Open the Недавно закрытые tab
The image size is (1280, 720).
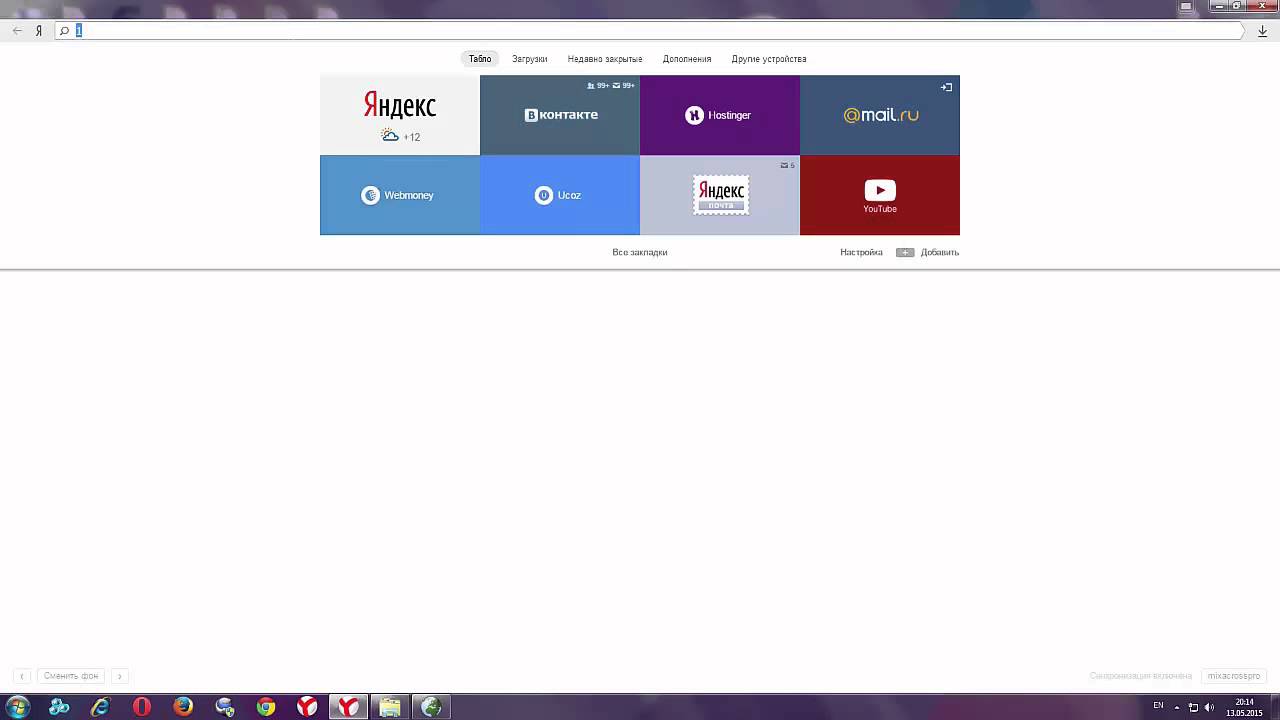pyautogui.click(x=605, y=59)
